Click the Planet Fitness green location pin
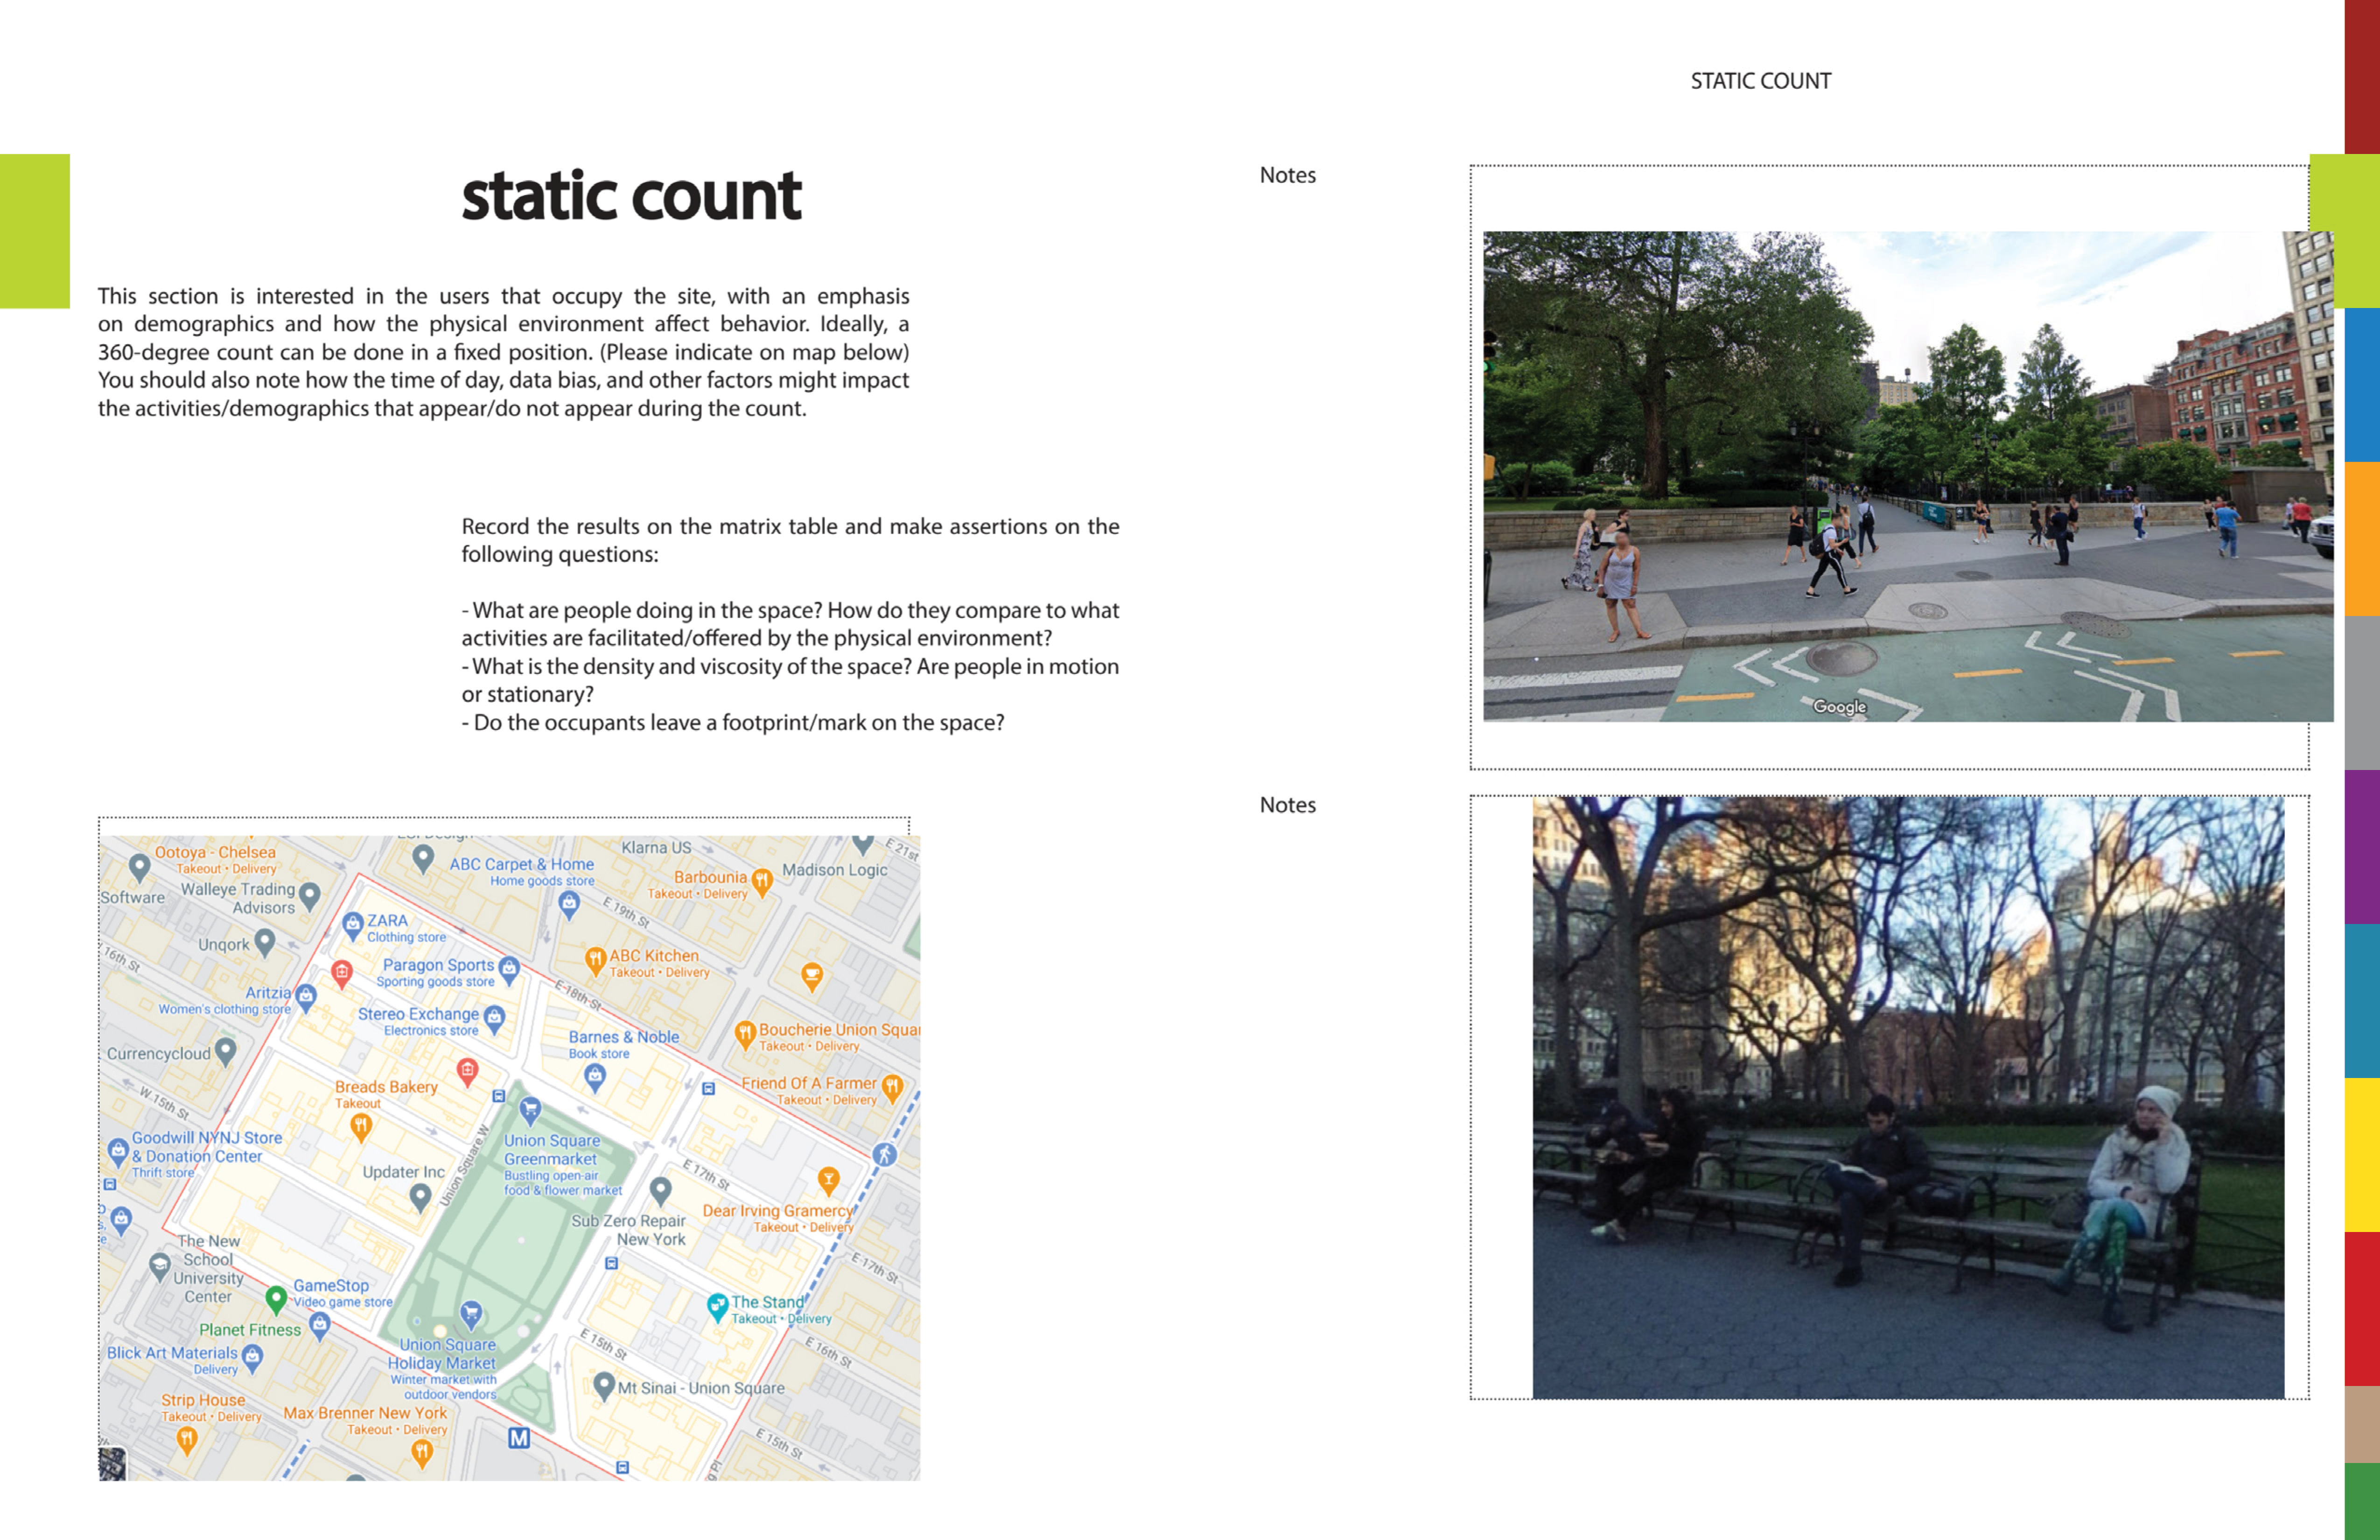Viewport: 2380px width, 1540px height. pyautogui.click(x=276, y=1298)
